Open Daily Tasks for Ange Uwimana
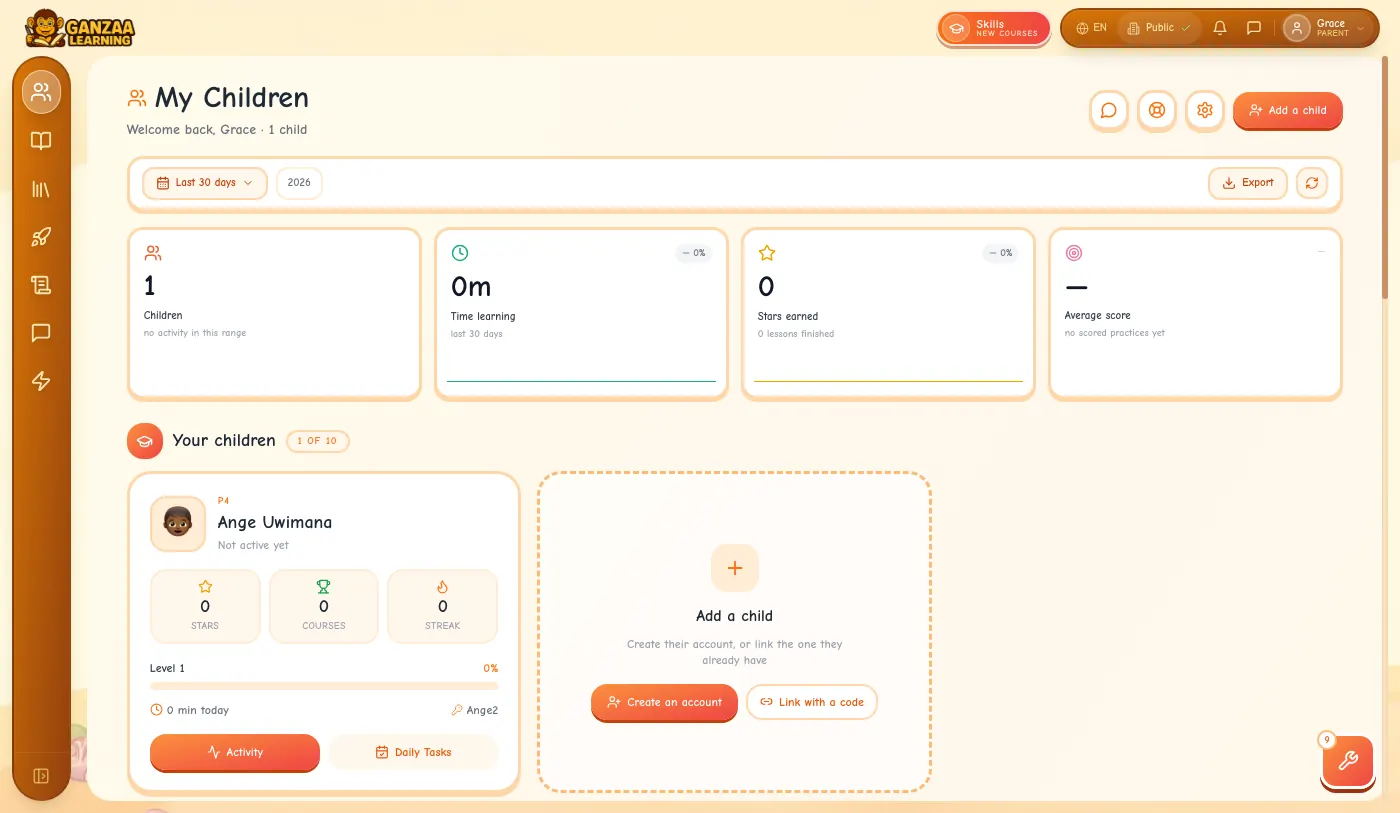1400x813 pixels. pyautogui.click(x=413, y=752)
